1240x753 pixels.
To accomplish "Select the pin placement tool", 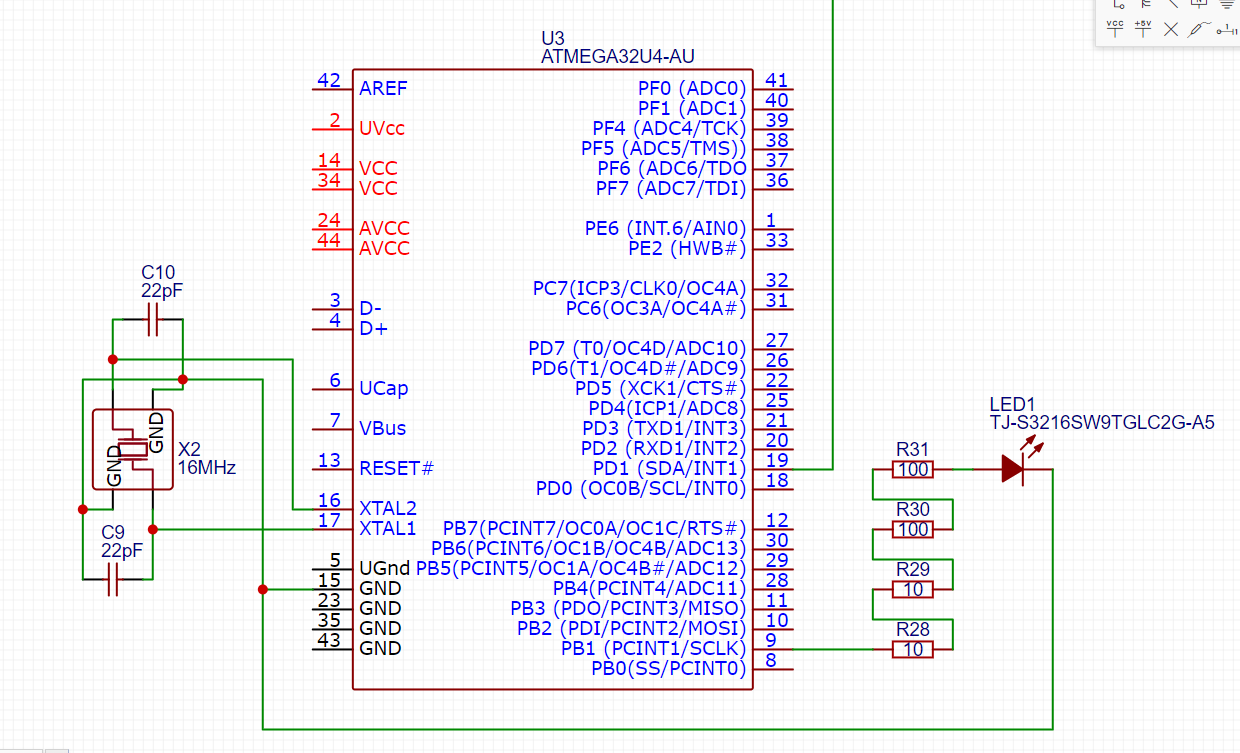I will (x=1227, y=29).
